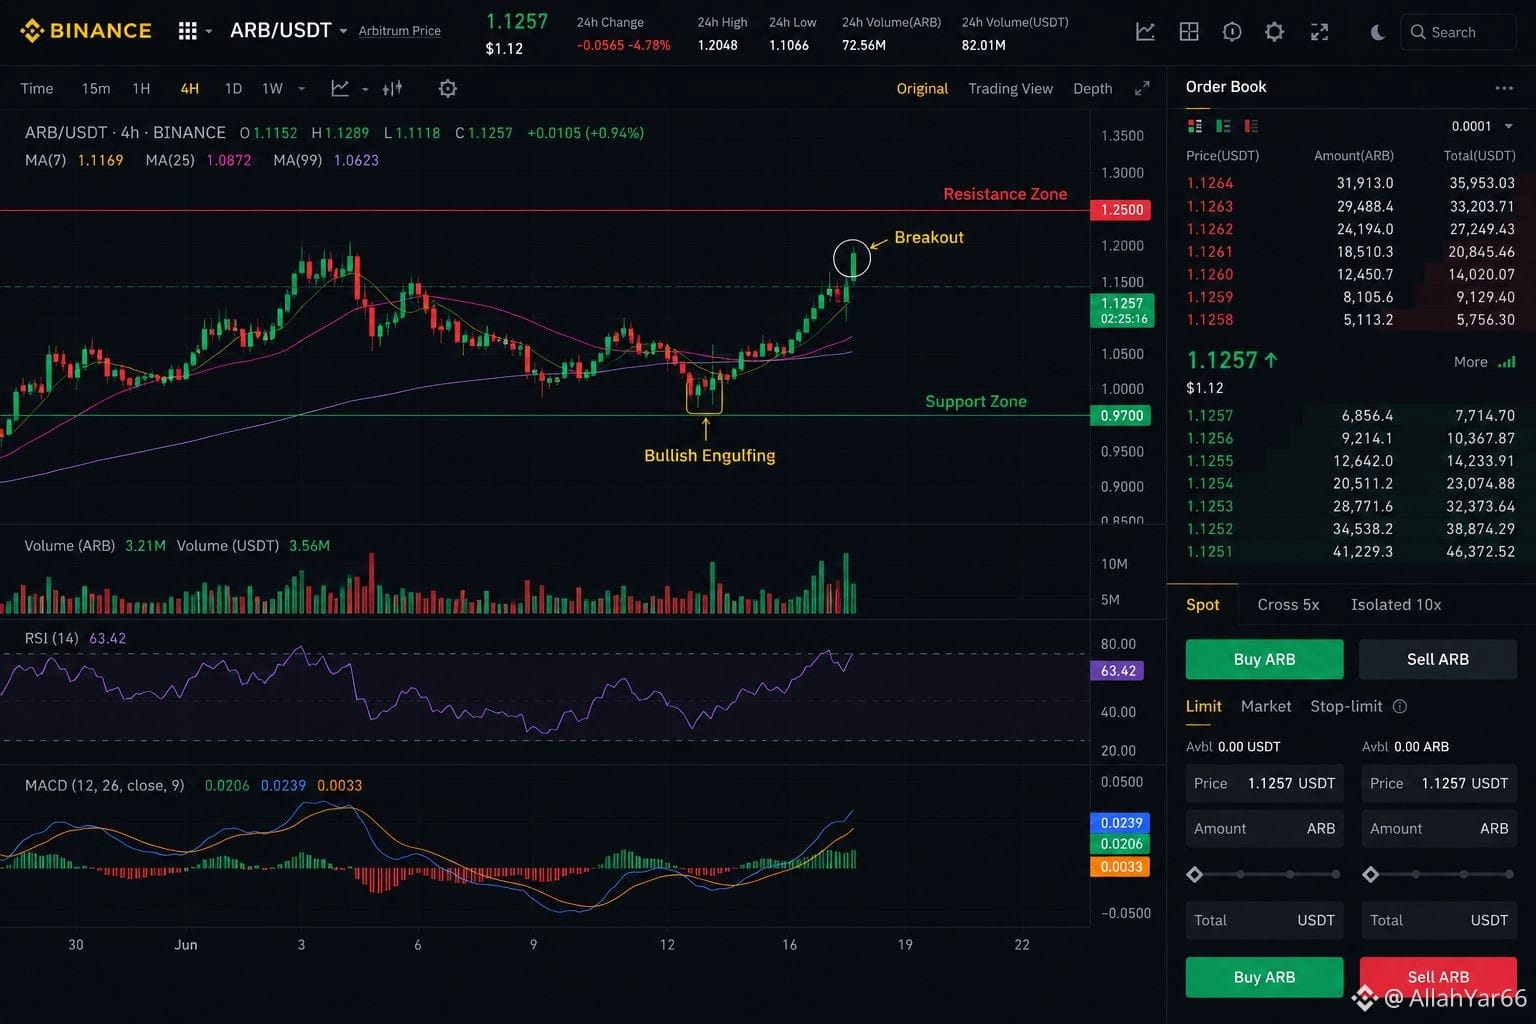Expand the chart type dropdown arrow
This screenshot has height=1024, width=1536.
pyautogui.click(x=365, y=89)
